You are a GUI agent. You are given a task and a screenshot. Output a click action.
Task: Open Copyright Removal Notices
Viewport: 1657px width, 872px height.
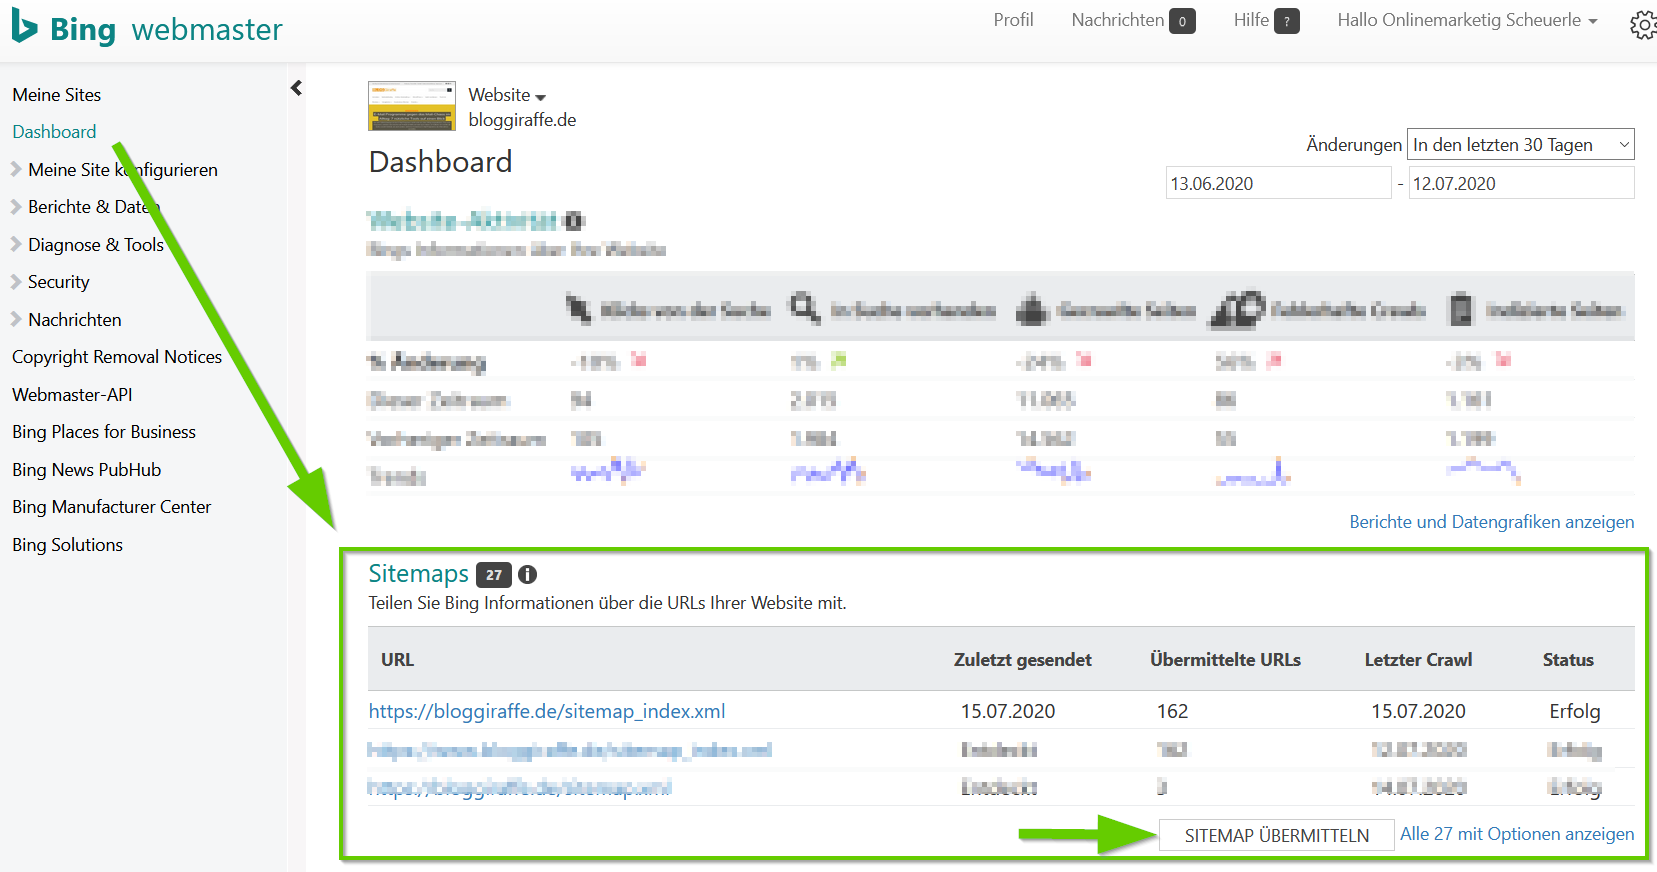pos(117,357)
